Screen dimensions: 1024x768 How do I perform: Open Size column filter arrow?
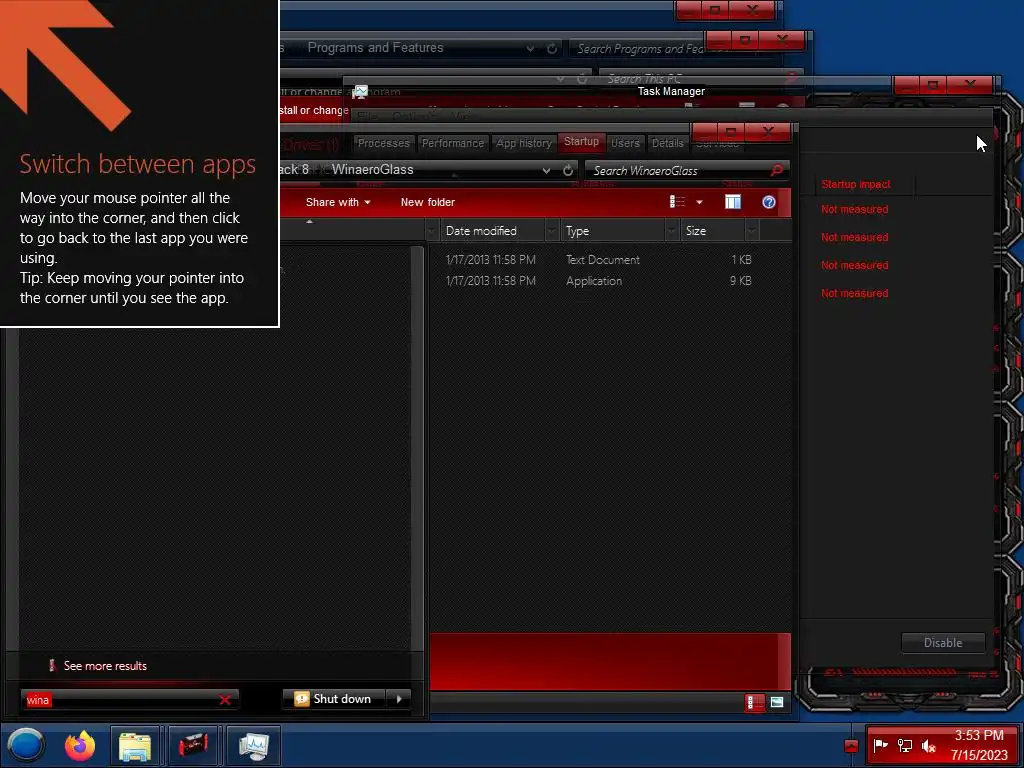[752, 231]
